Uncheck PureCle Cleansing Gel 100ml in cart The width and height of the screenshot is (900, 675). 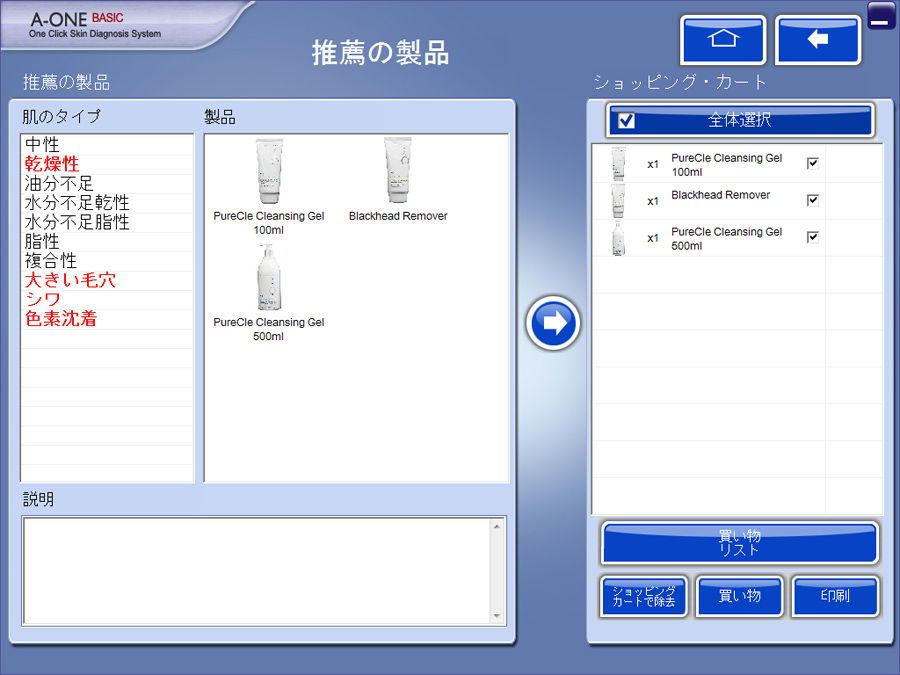click(x=812, y=164)
